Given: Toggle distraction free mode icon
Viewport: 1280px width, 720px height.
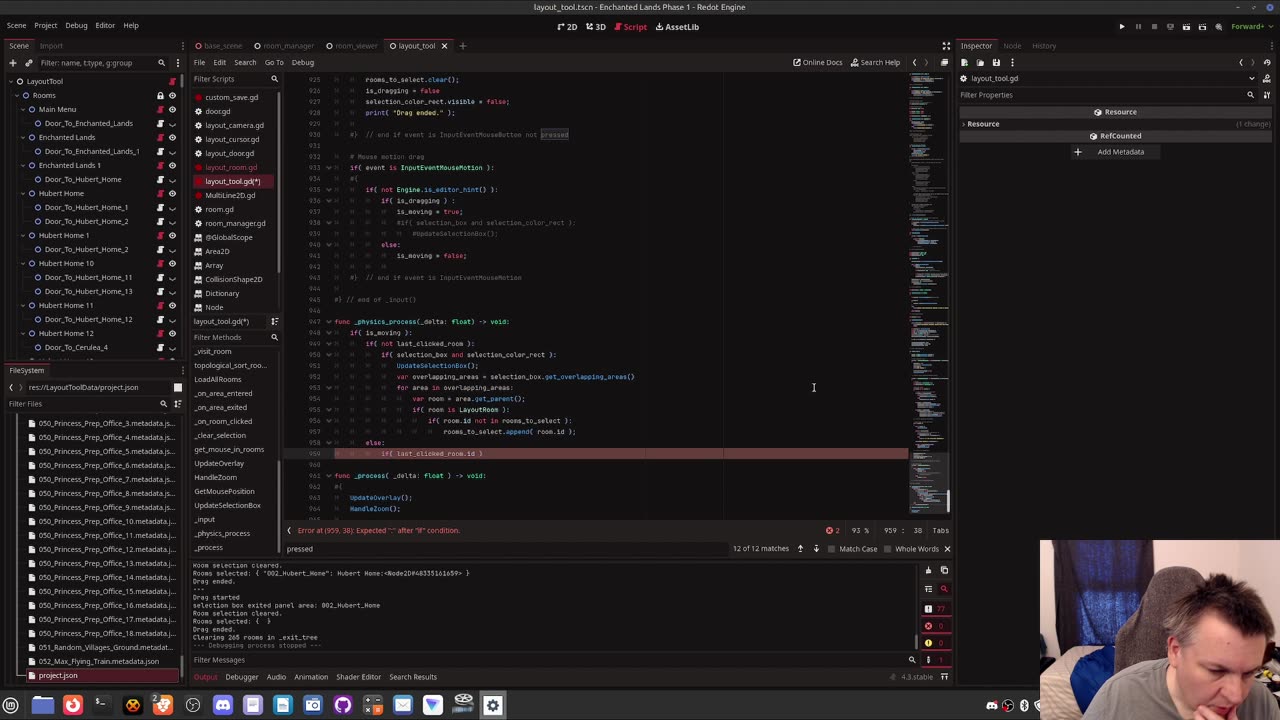Looking at the screenshot, I should pyautogui.click(x=946, y=46).
